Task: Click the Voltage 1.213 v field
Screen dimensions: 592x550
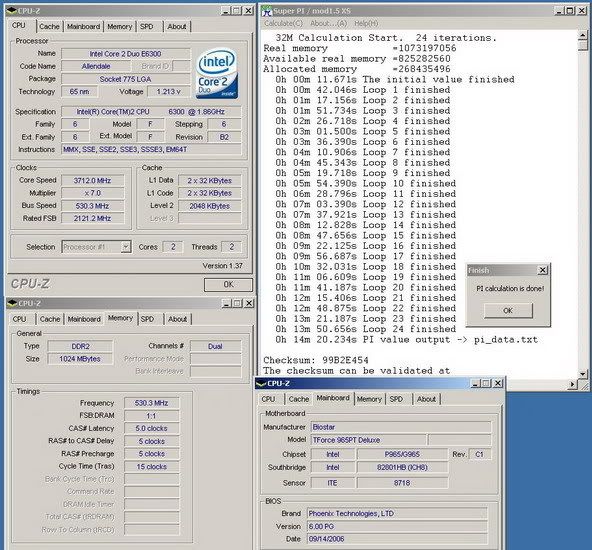Action: 168,91
